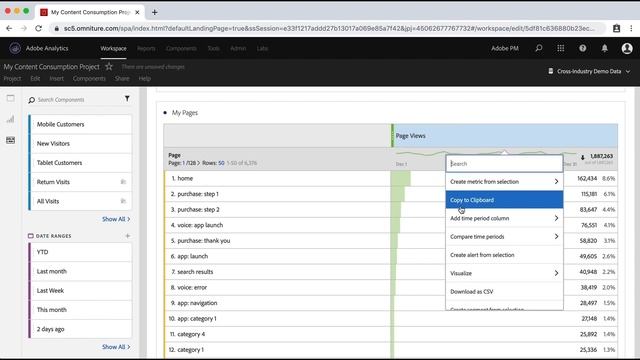
Task: Change the Rows 50 setting
Action: click(221, 163)
